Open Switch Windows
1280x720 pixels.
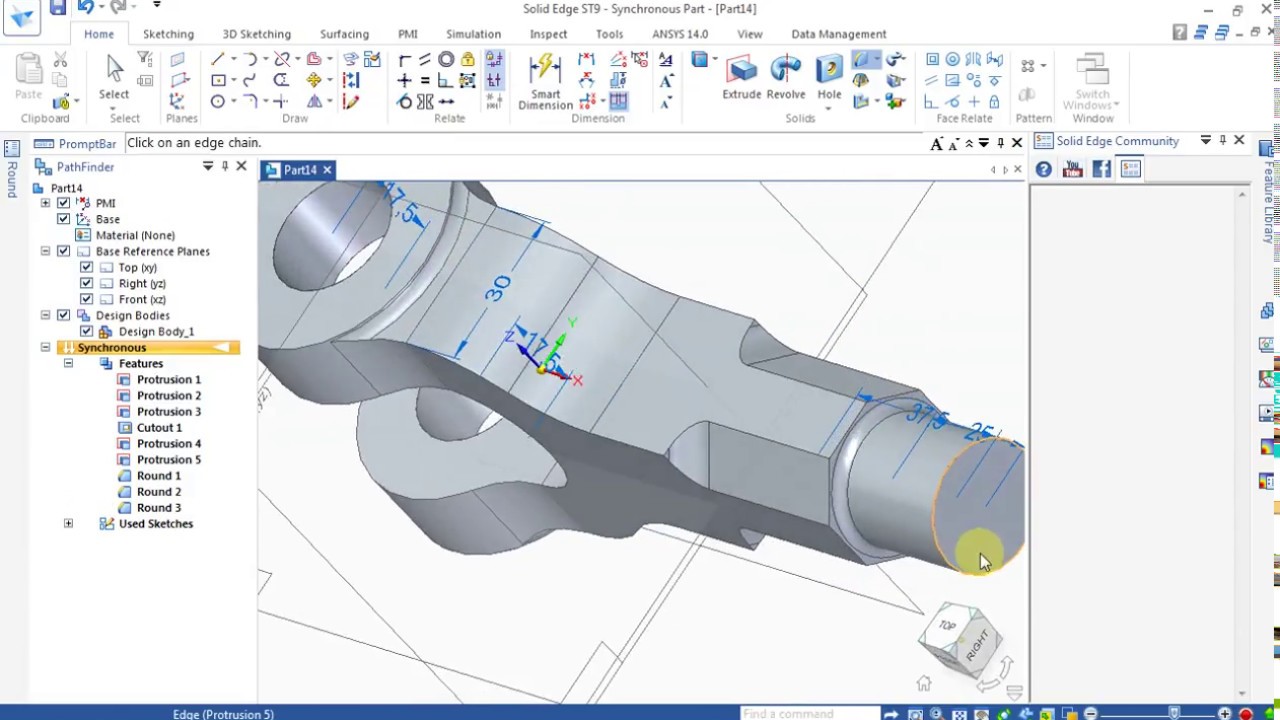[1091, 82]
